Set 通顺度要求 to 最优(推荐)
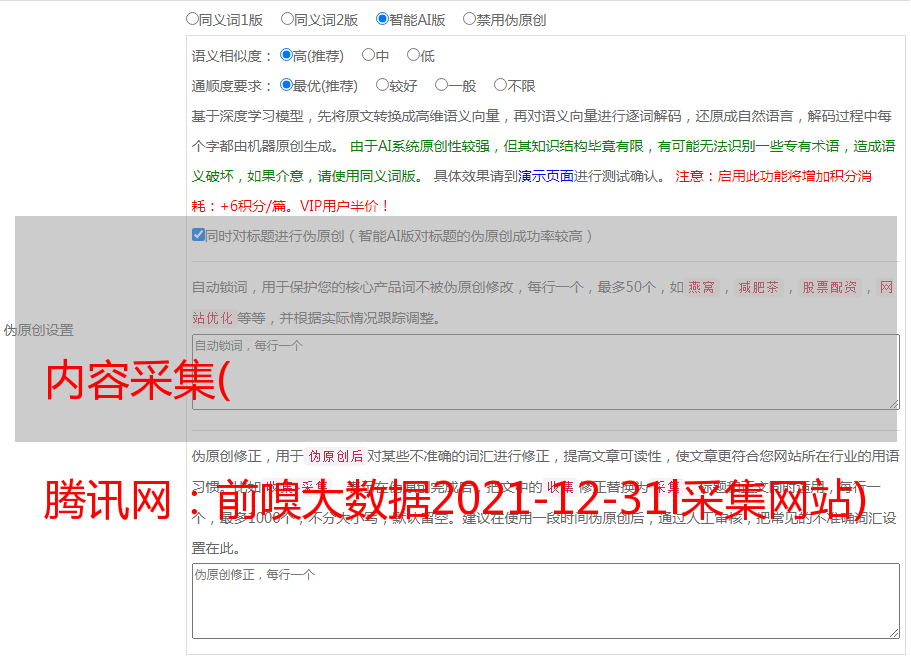 pos(286,85)
